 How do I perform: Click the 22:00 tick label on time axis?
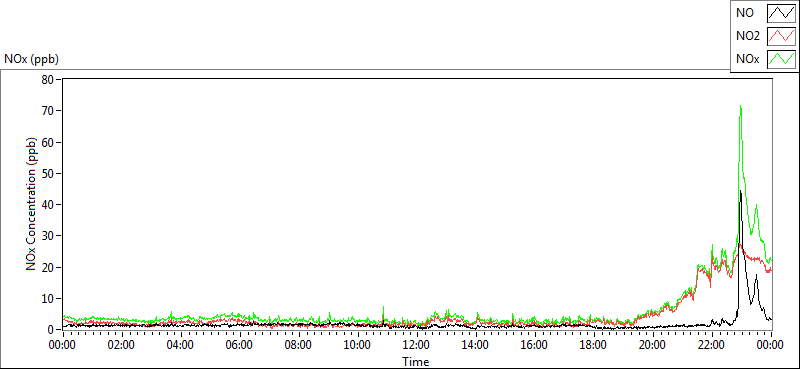pyautogui.click(x=712, y=345)
